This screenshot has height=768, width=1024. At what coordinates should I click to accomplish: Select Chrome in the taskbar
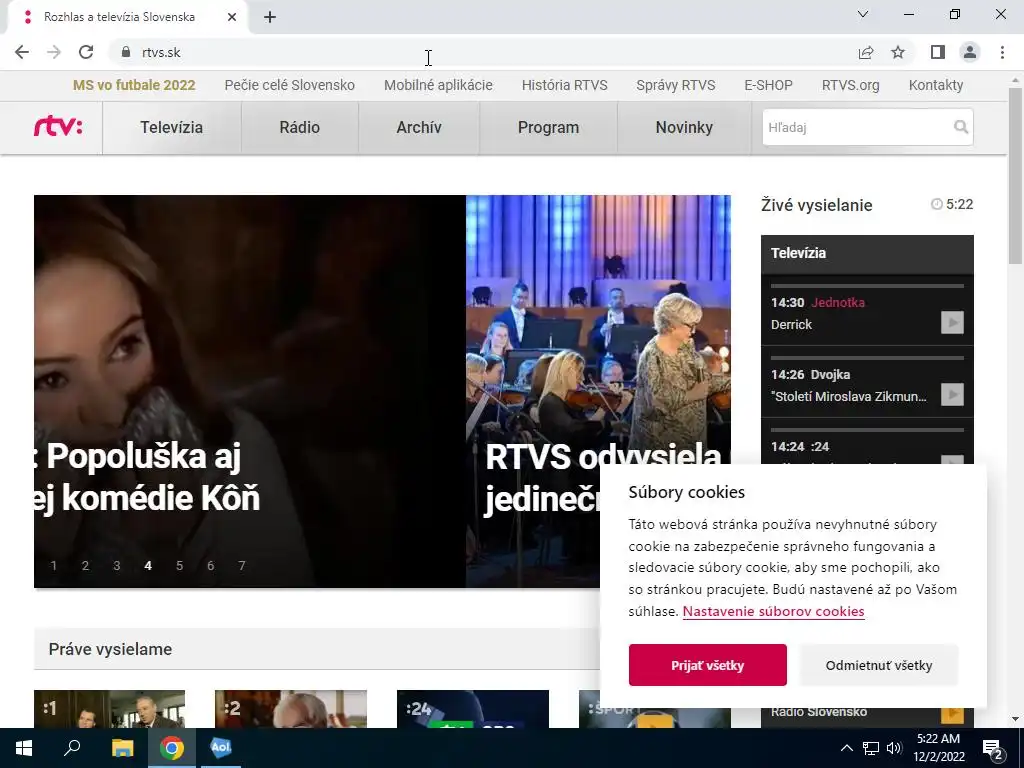point(172,748)
